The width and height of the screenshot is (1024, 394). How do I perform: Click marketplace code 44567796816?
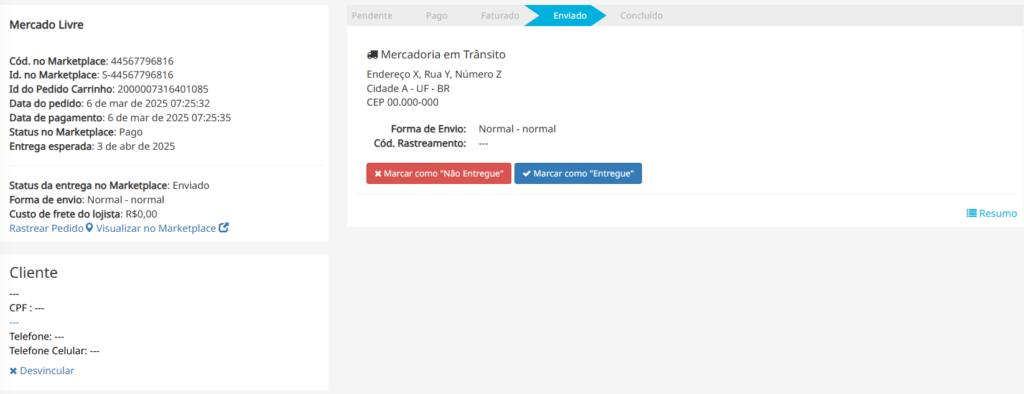pyautogui.click(x=142, y=61)
